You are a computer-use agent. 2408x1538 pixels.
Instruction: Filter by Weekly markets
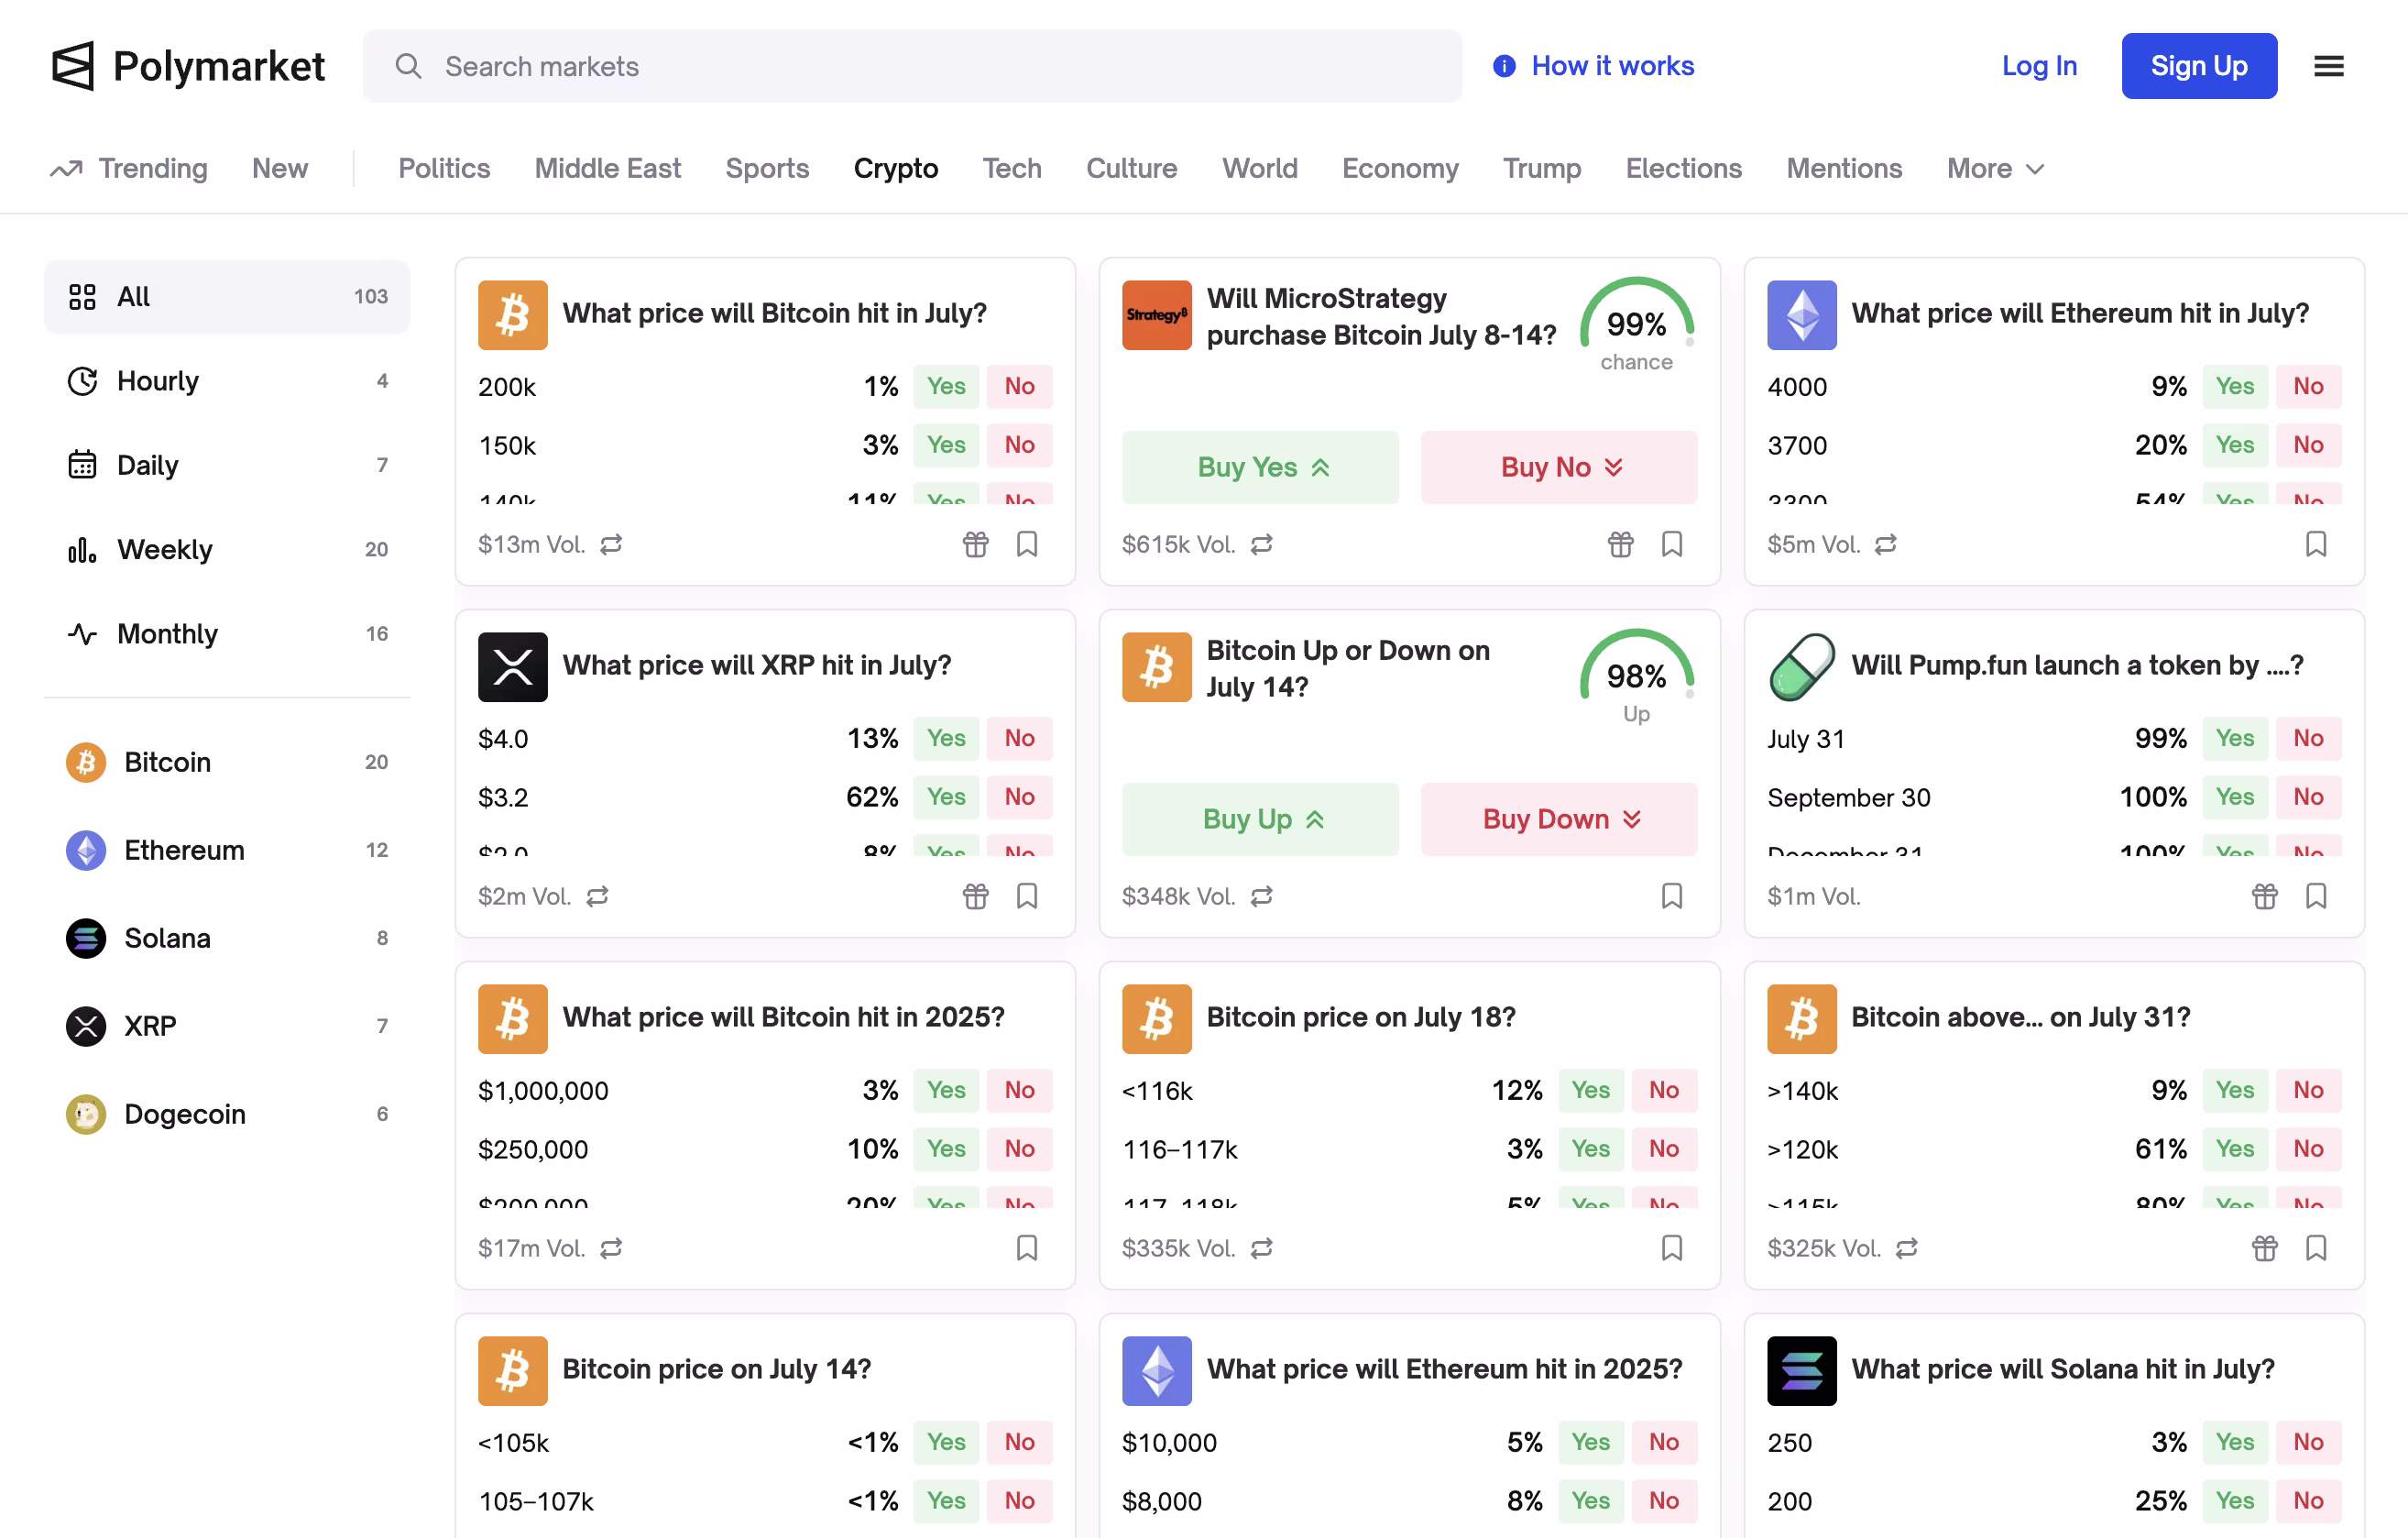227,549
